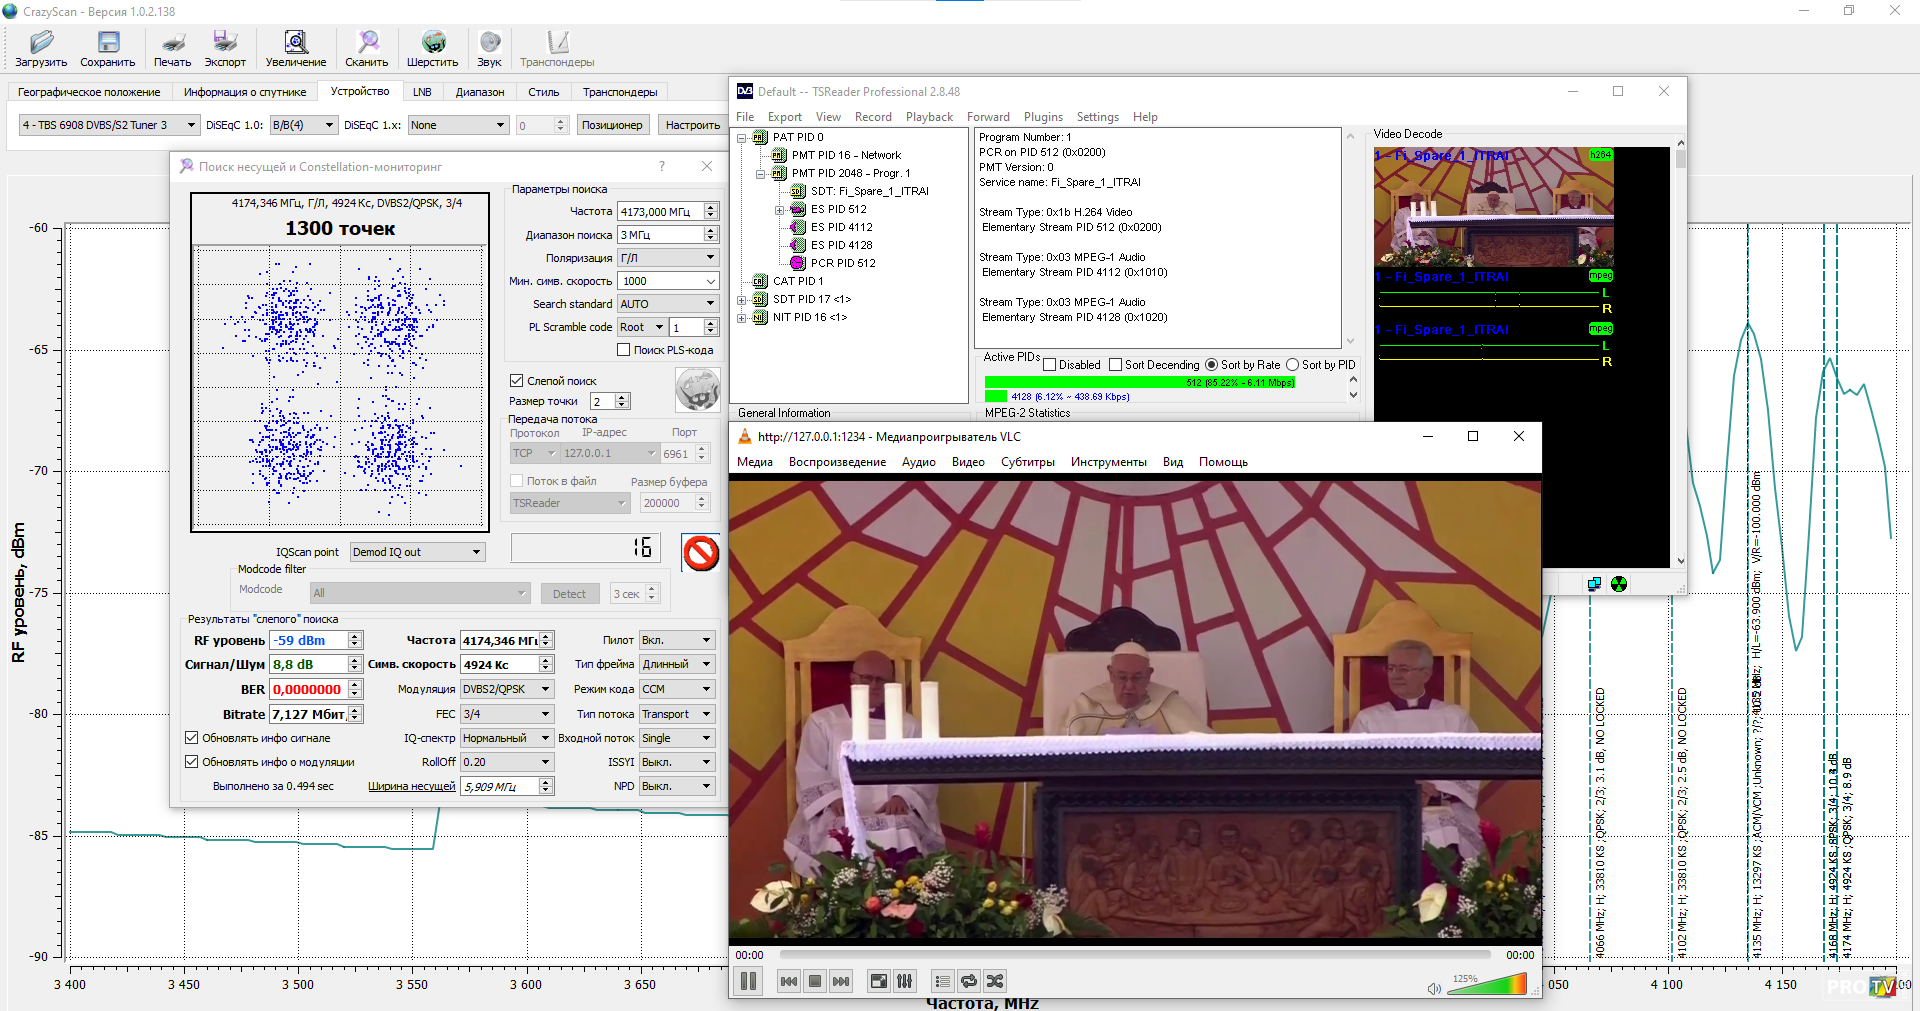The height and width of the screenshot is (1011, 1920).
Task: Pause playback in VLC player
Action: pos(748,981)
